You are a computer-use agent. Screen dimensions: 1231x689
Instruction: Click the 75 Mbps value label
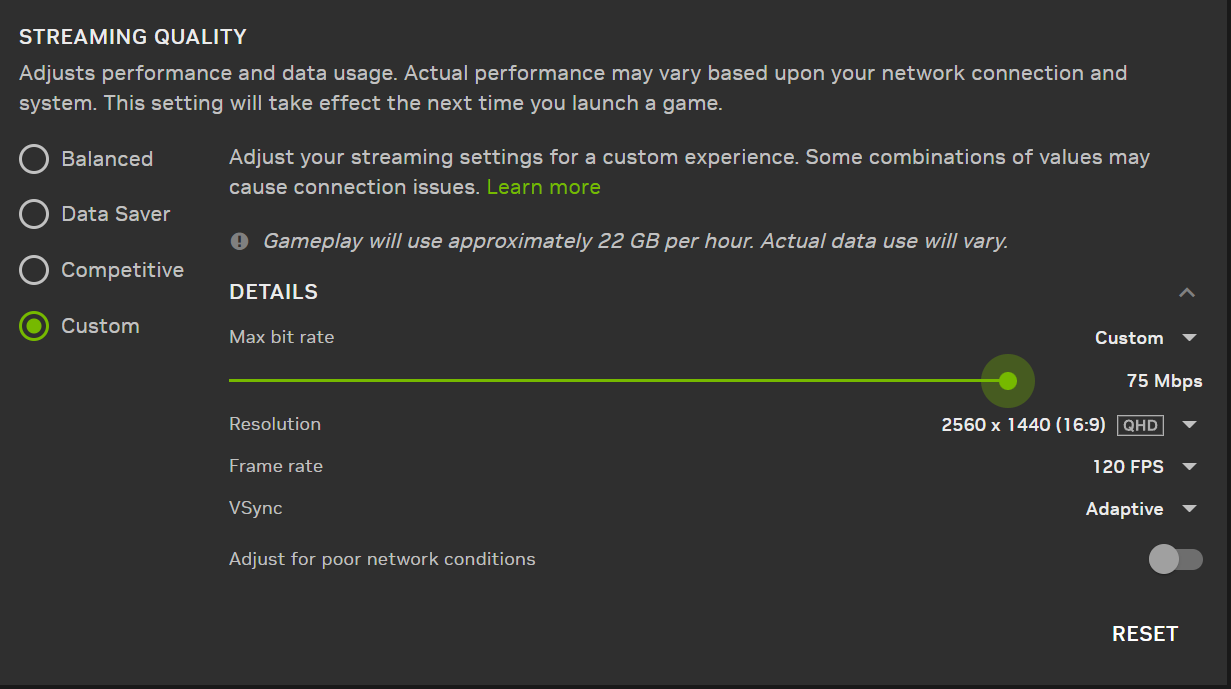click(x=1164, y=381)
